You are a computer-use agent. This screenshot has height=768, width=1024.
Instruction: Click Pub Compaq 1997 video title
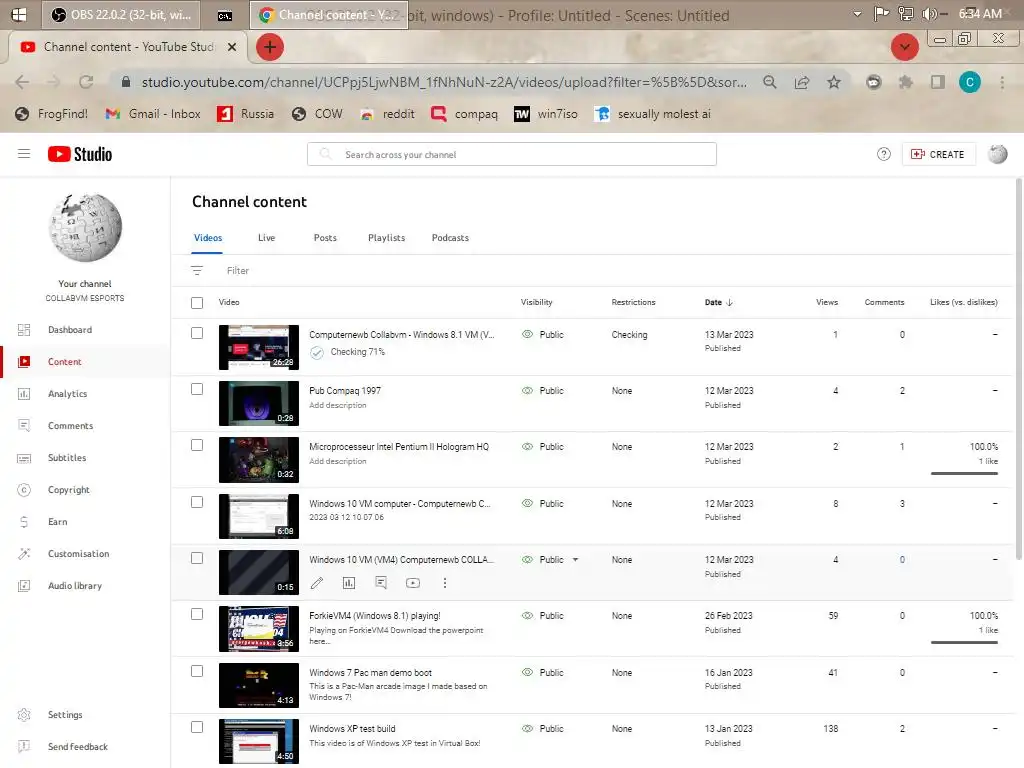tap(345, 391)
